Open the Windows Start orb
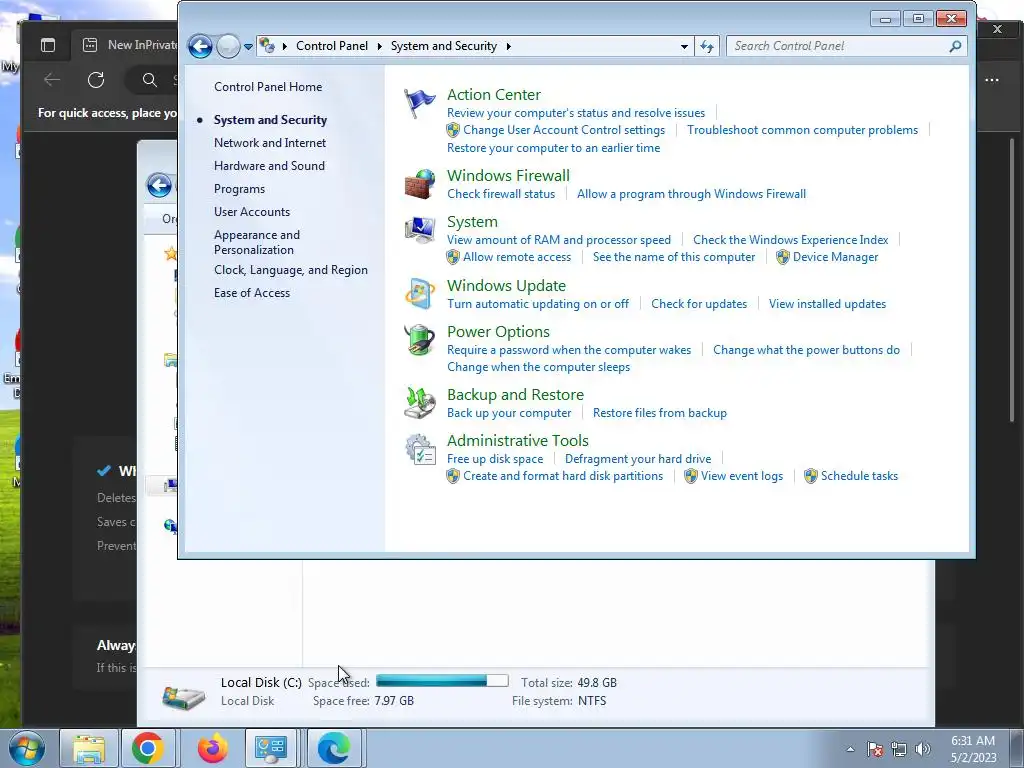1024x768 pixels. (27, 748)
